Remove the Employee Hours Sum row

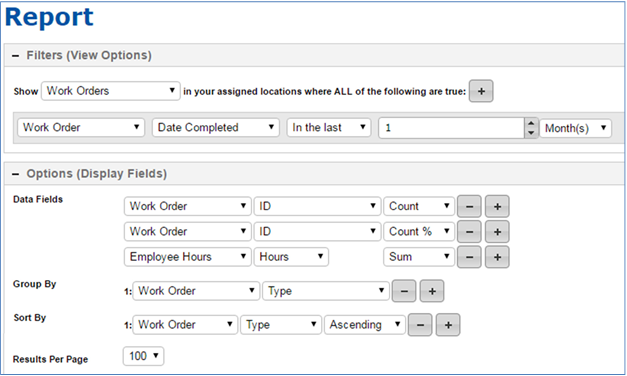(469, 257)
